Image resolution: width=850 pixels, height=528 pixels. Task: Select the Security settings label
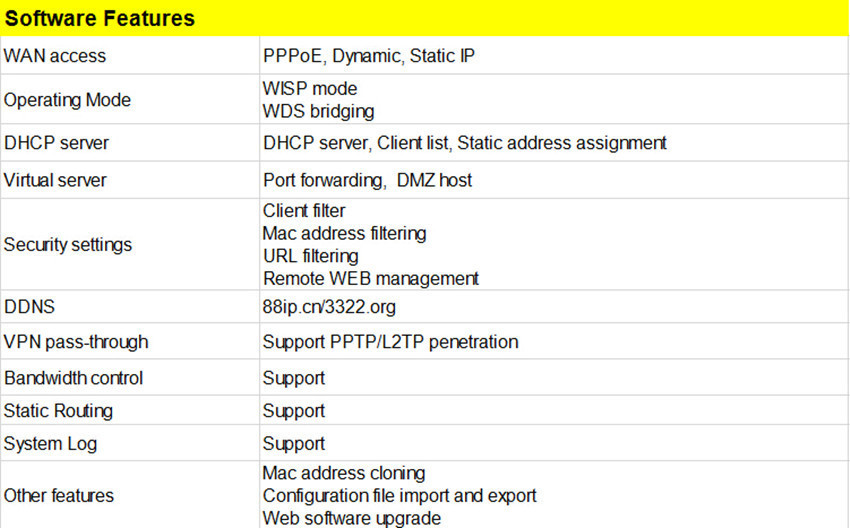[x=68, y=245]
